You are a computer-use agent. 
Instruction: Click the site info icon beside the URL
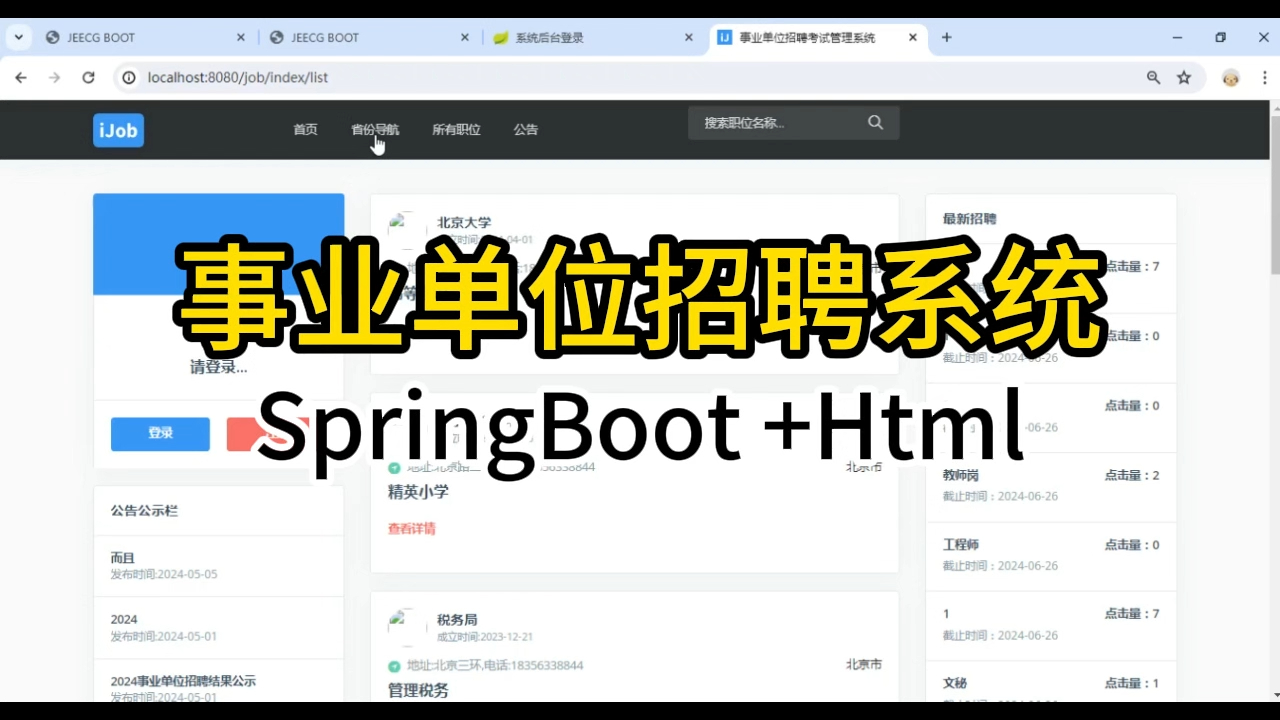pos(130,77)
